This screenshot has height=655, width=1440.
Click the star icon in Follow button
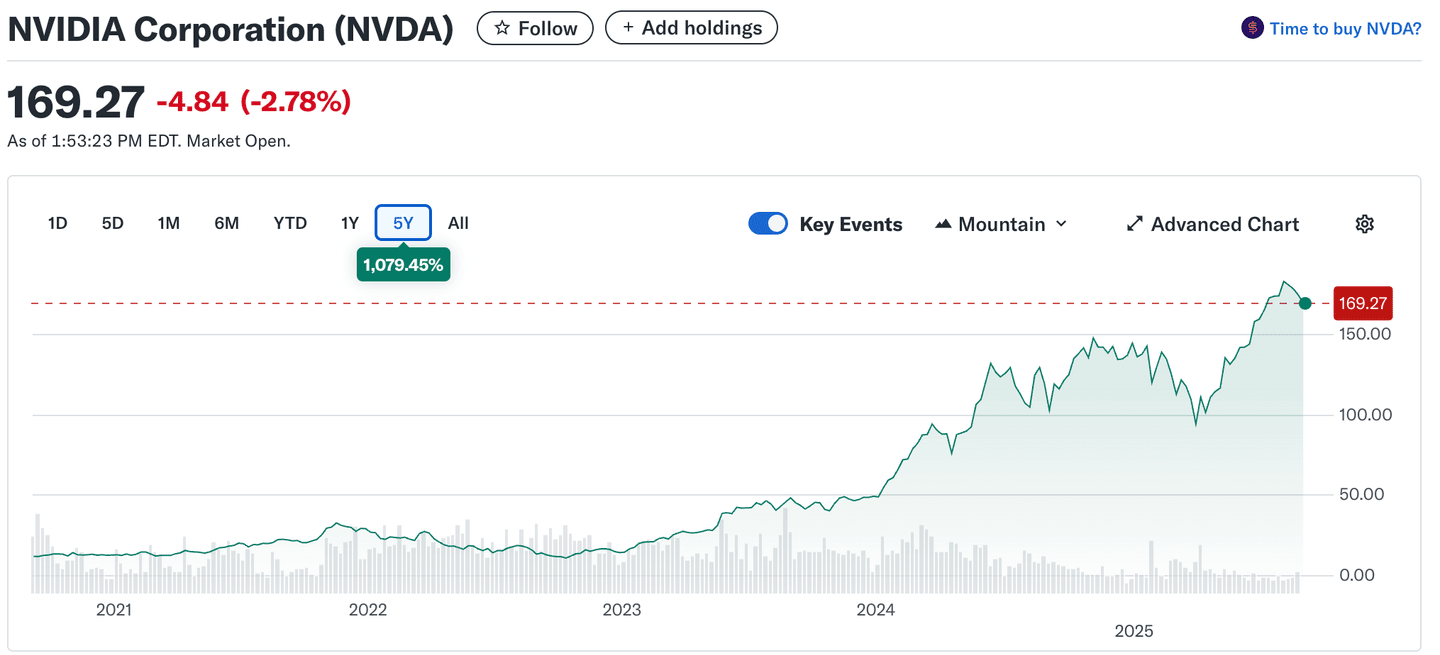(503, 28)
